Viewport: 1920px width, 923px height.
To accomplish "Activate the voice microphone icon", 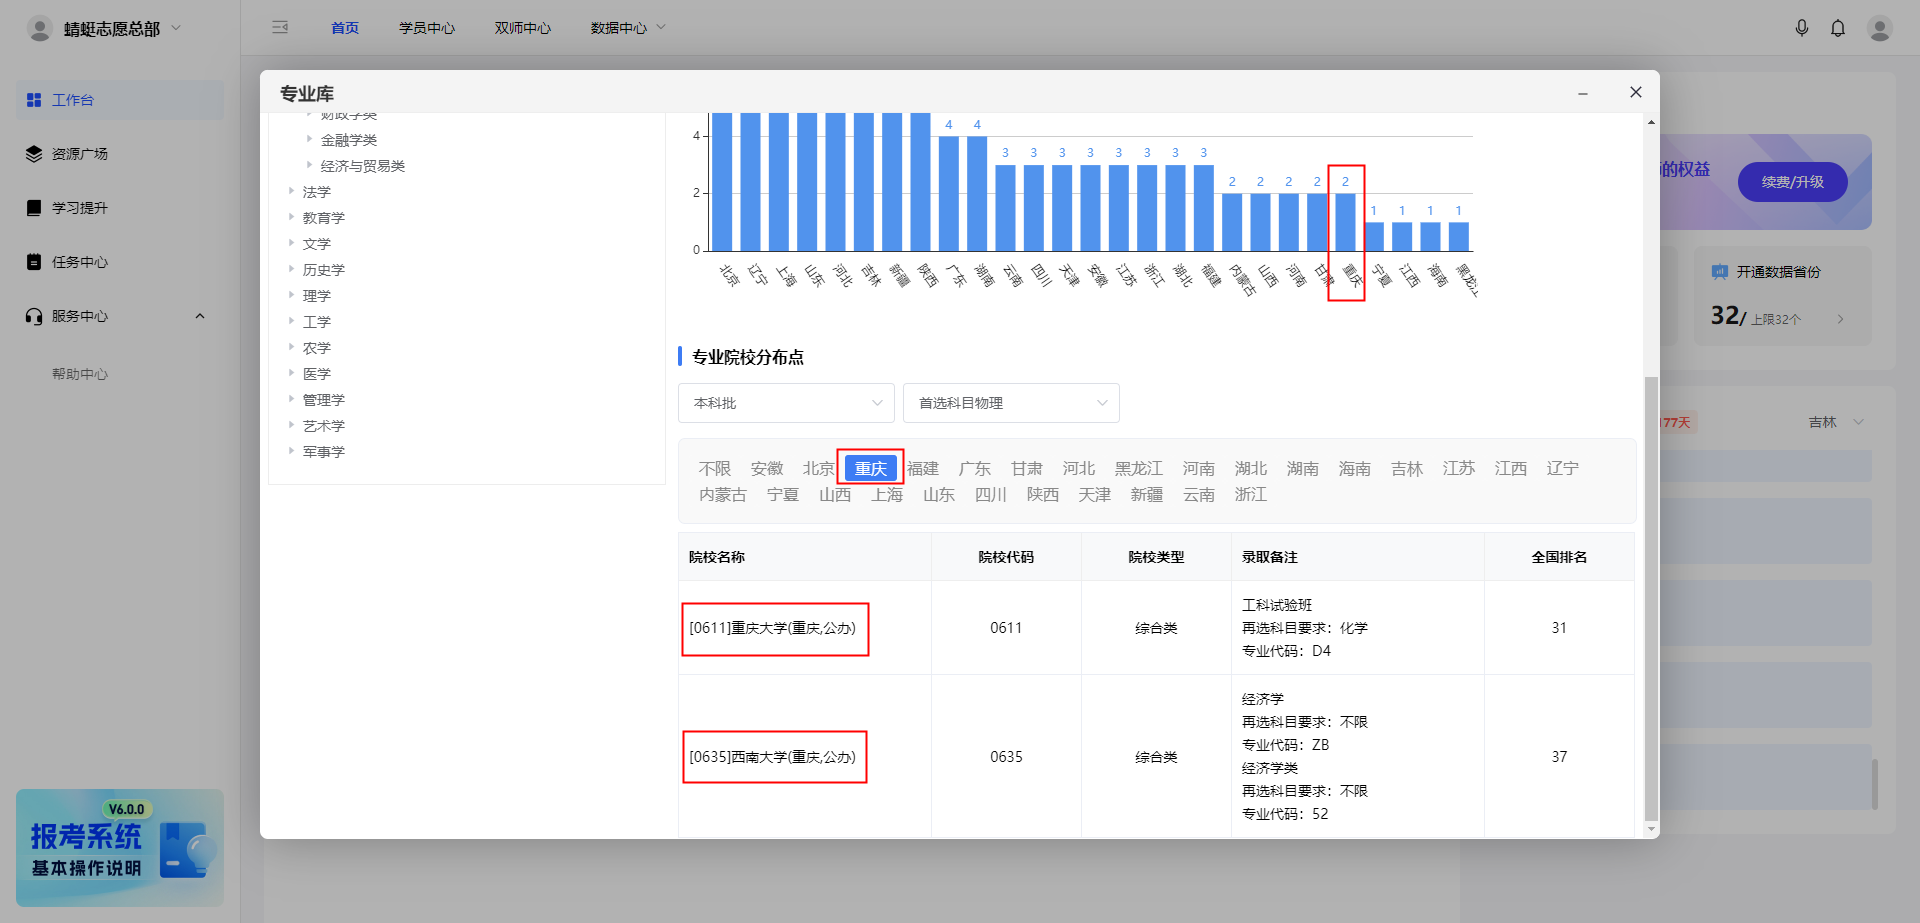I will tap(1802, 27).
